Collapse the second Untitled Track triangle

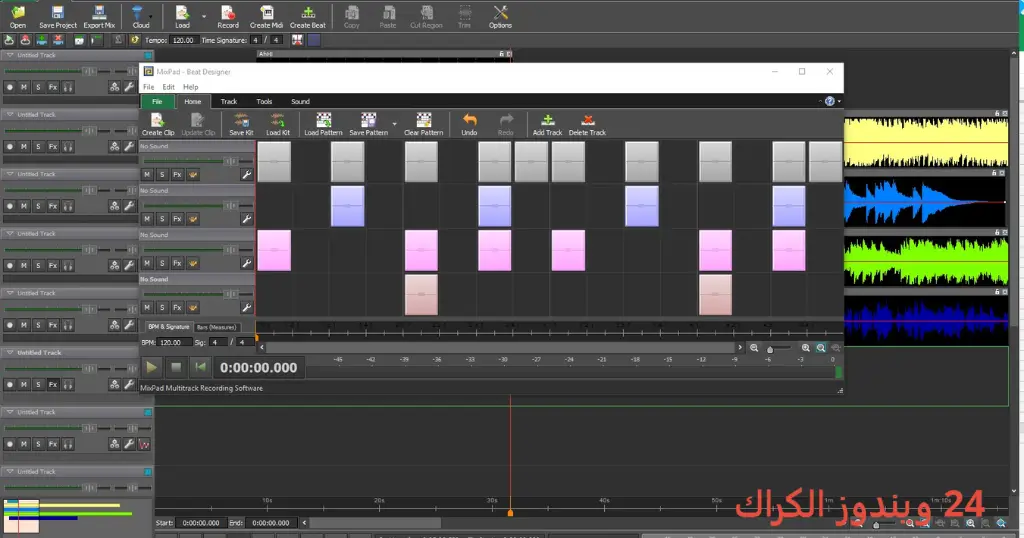[x=10, y=114]
